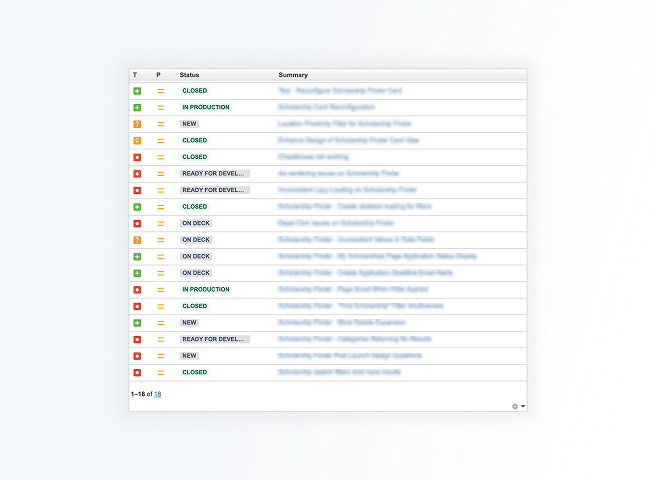Expand the dropdown arrow beside the gear icon
Screen dimensions: 656x480
[x=523, y=406]
